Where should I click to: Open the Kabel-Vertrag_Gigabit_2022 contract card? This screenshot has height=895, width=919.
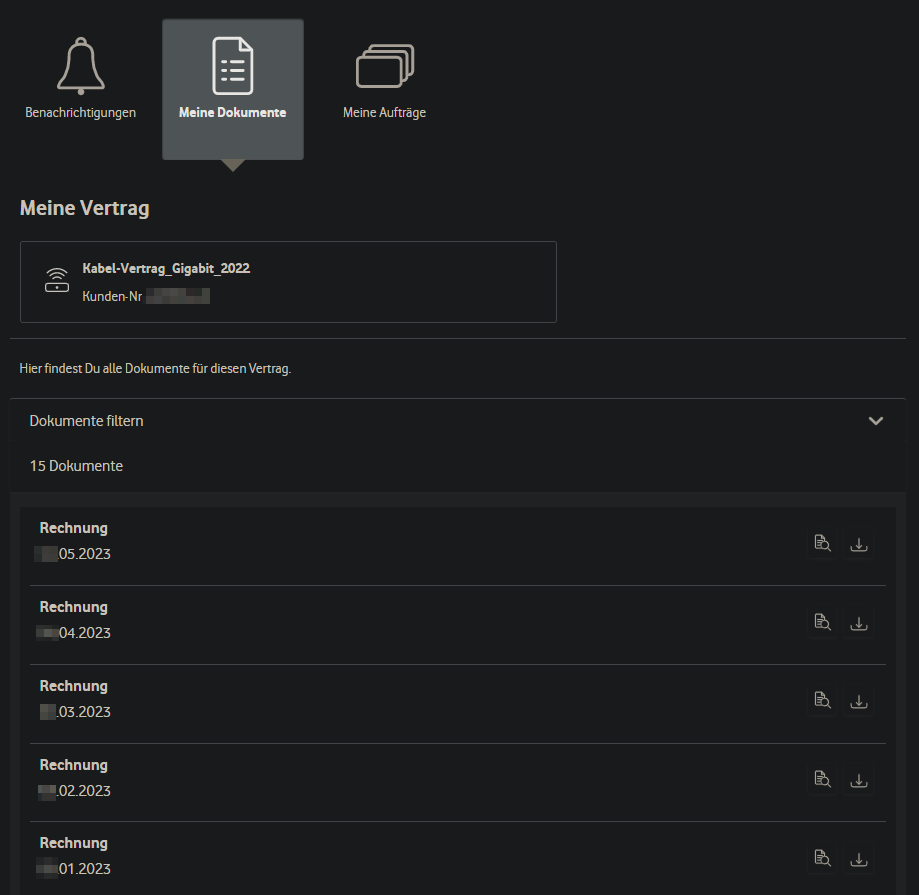(x=288, y=282)
